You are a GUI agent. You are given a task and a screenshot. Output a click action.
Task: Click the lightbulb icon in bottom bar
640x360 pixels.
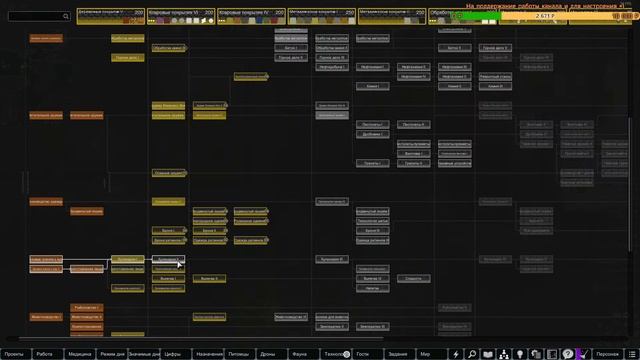[x=520, y=354]
